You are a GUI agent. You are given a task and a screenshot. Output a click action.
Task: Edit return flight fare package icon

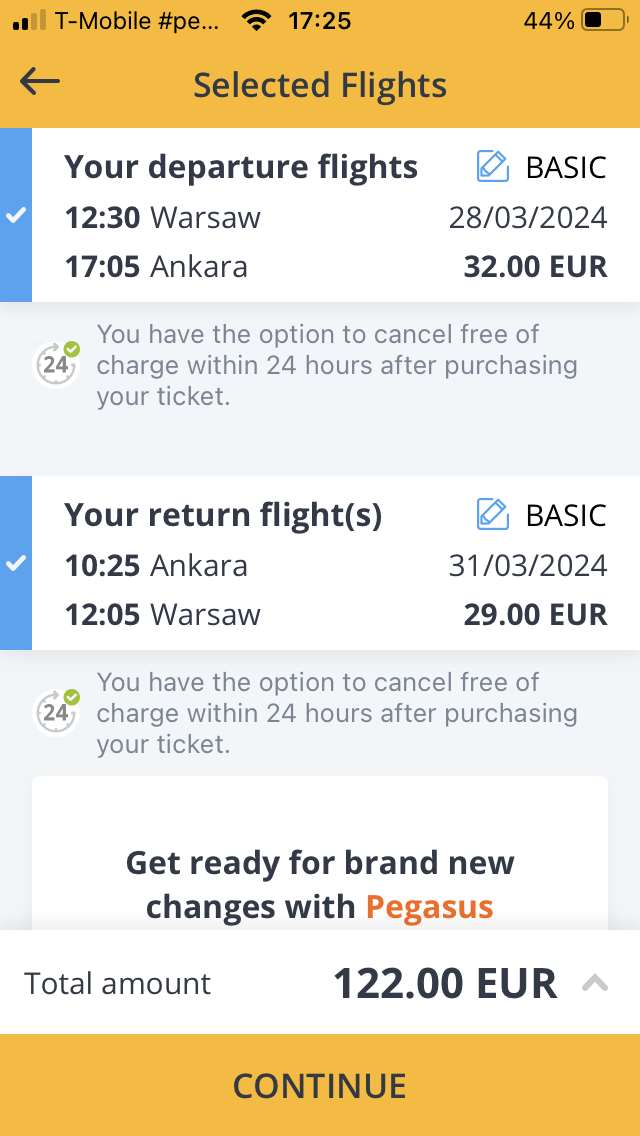[493, 514]
